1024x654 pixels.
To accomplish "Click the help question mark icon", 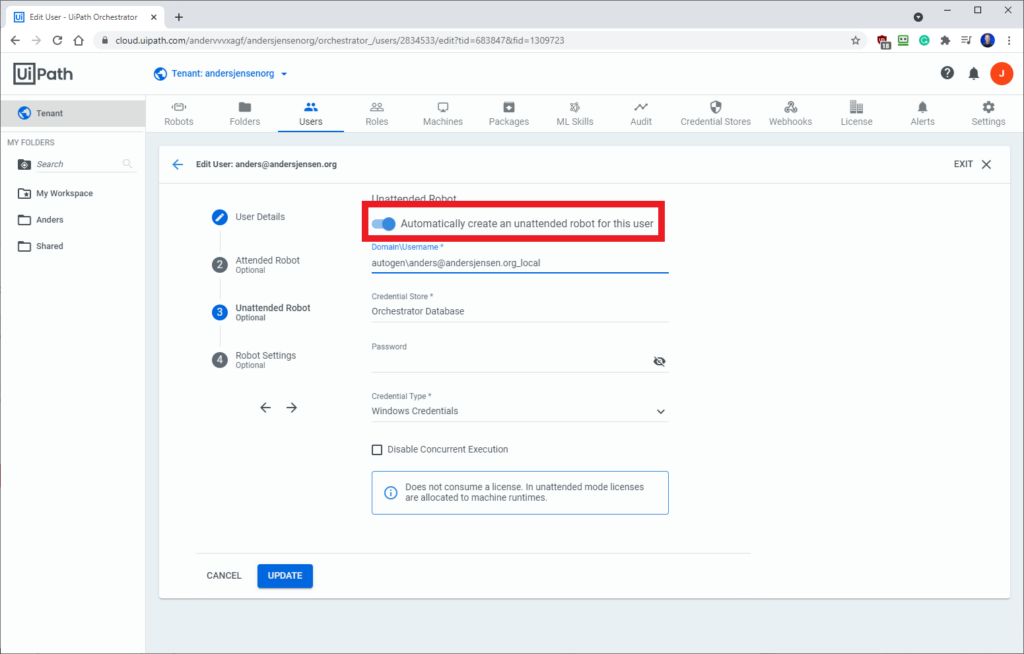I will (947, 73).
